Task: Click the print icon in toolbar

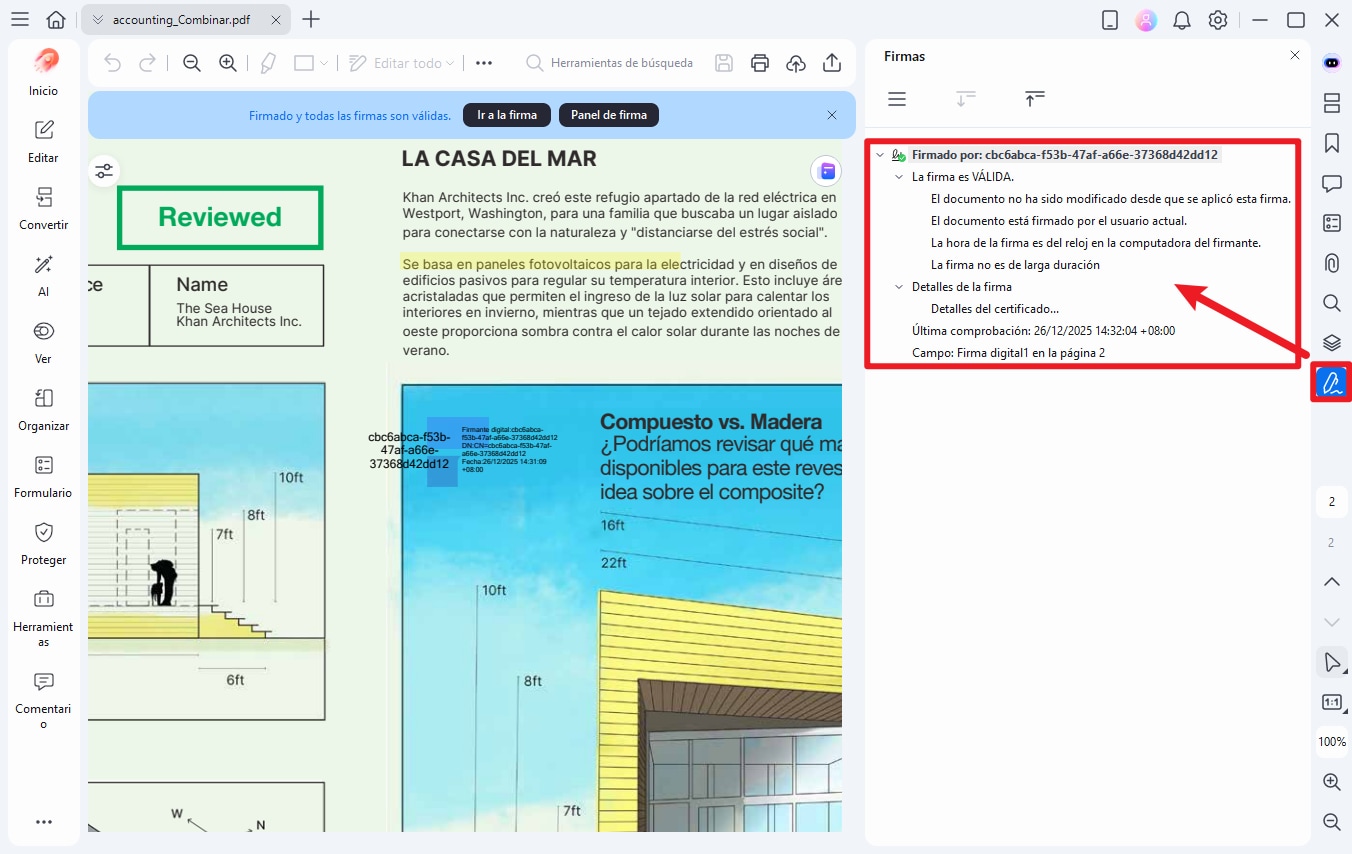Action: (x=760, y=63)
